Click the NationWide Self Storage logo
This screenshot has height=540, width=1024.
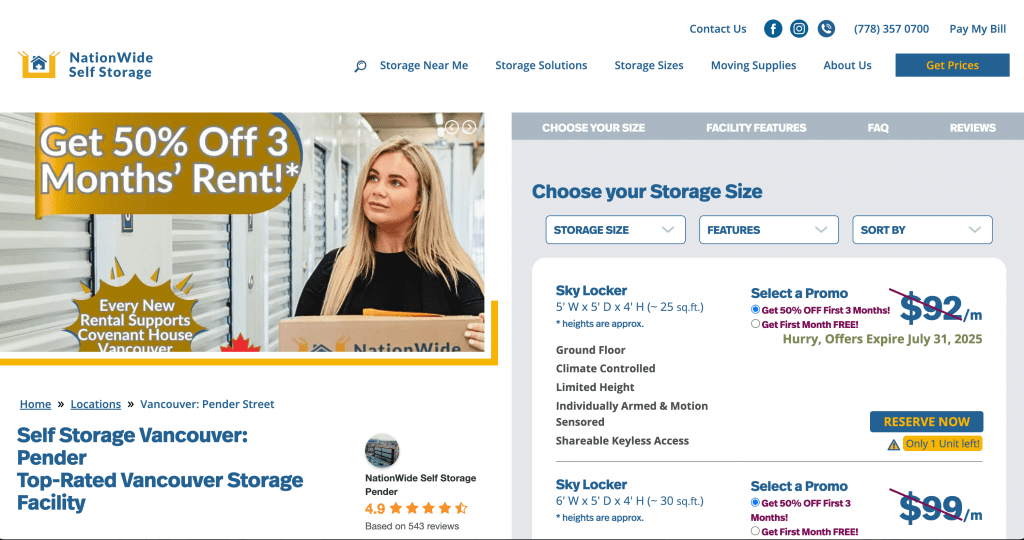pyautogui.click(x=85, y=65)
